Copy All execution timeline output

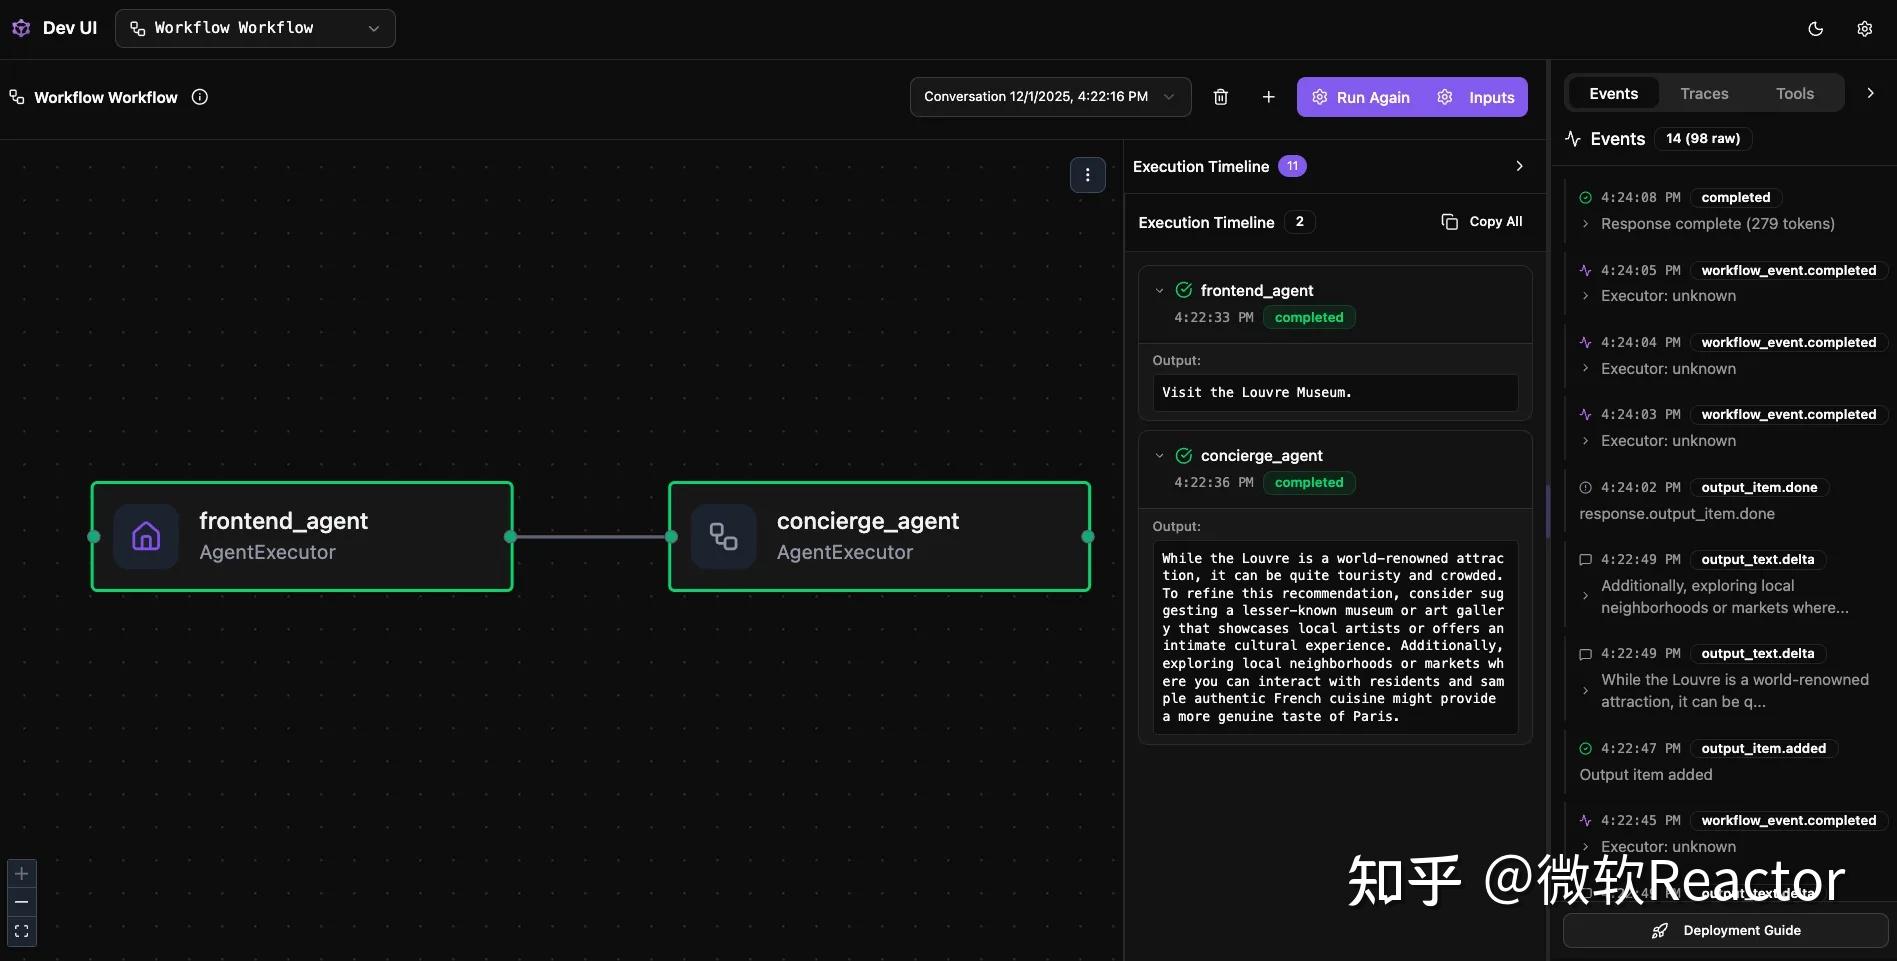(x=1483, y=221)
